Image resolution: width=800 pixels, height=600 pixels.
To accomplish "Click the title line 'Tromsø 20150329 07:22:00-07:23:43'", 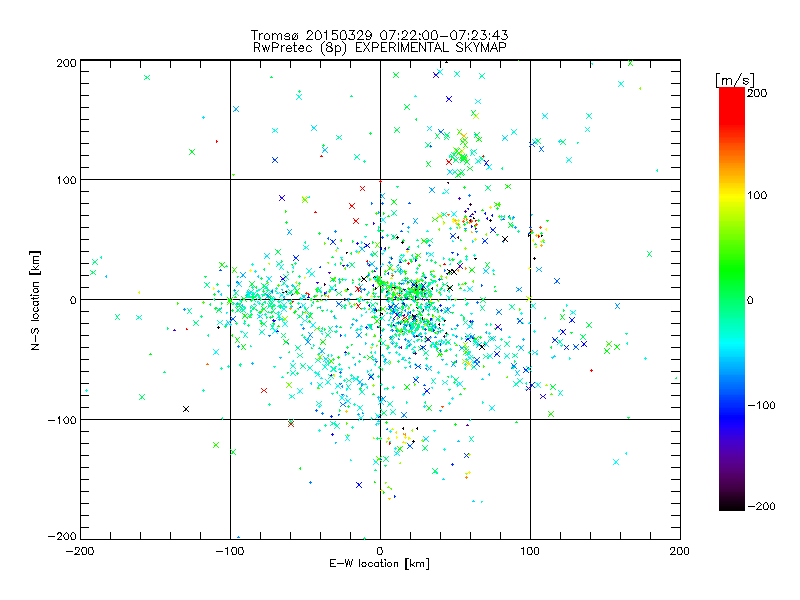I will (379, 35).
